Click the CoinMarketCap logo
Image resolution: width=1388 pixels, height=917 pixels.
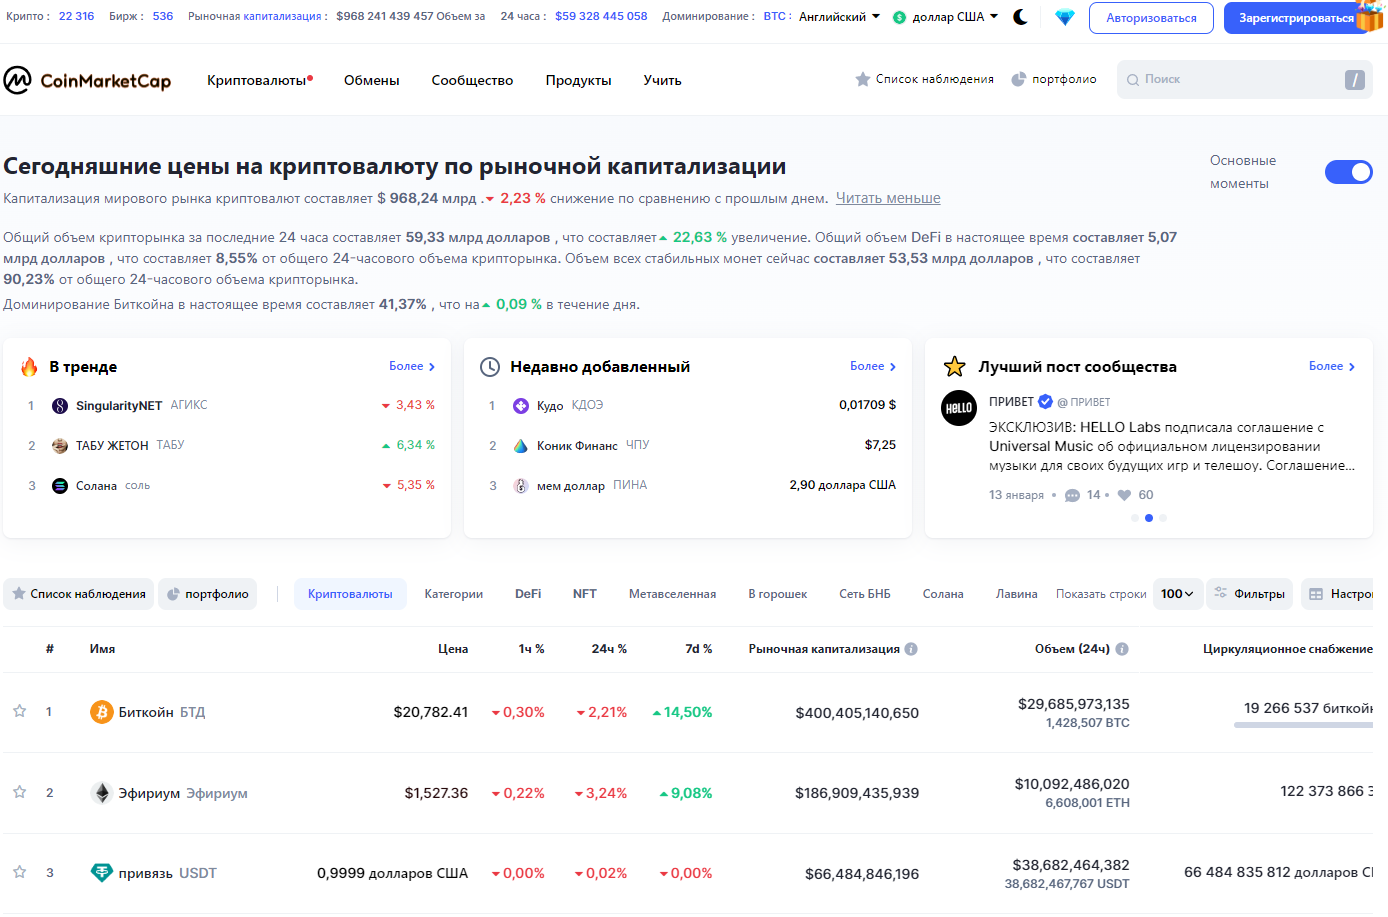[87, 80]
